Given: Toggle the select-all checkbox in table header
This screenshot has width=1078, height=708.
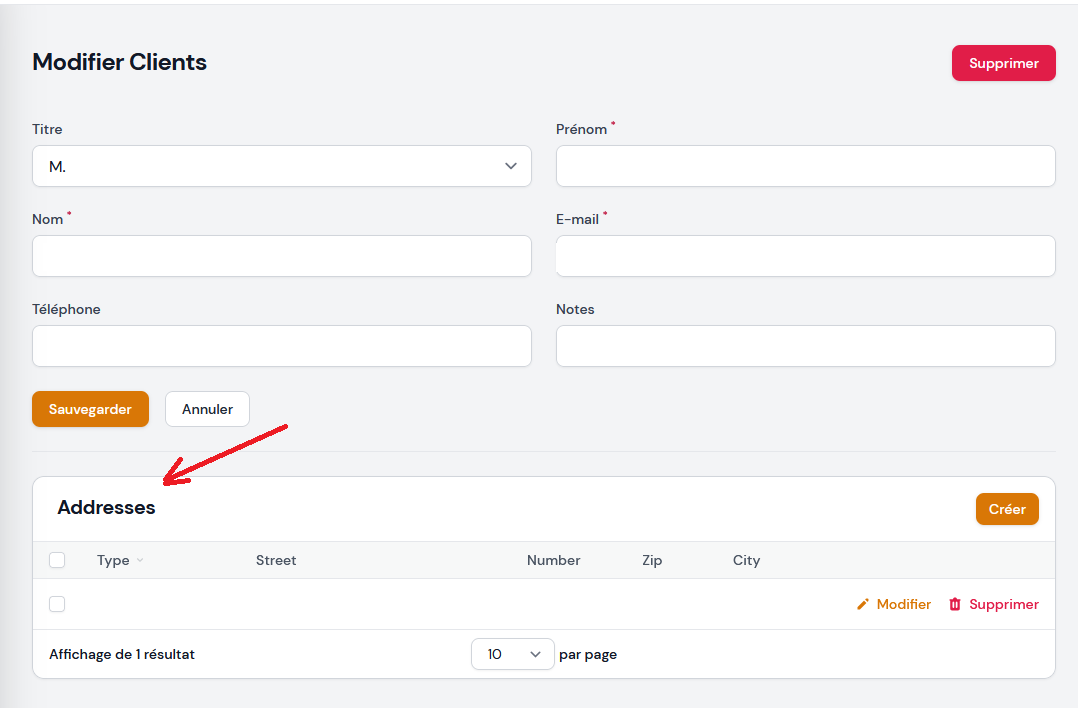Looking at the screenshot, I should tap(57, 560).
